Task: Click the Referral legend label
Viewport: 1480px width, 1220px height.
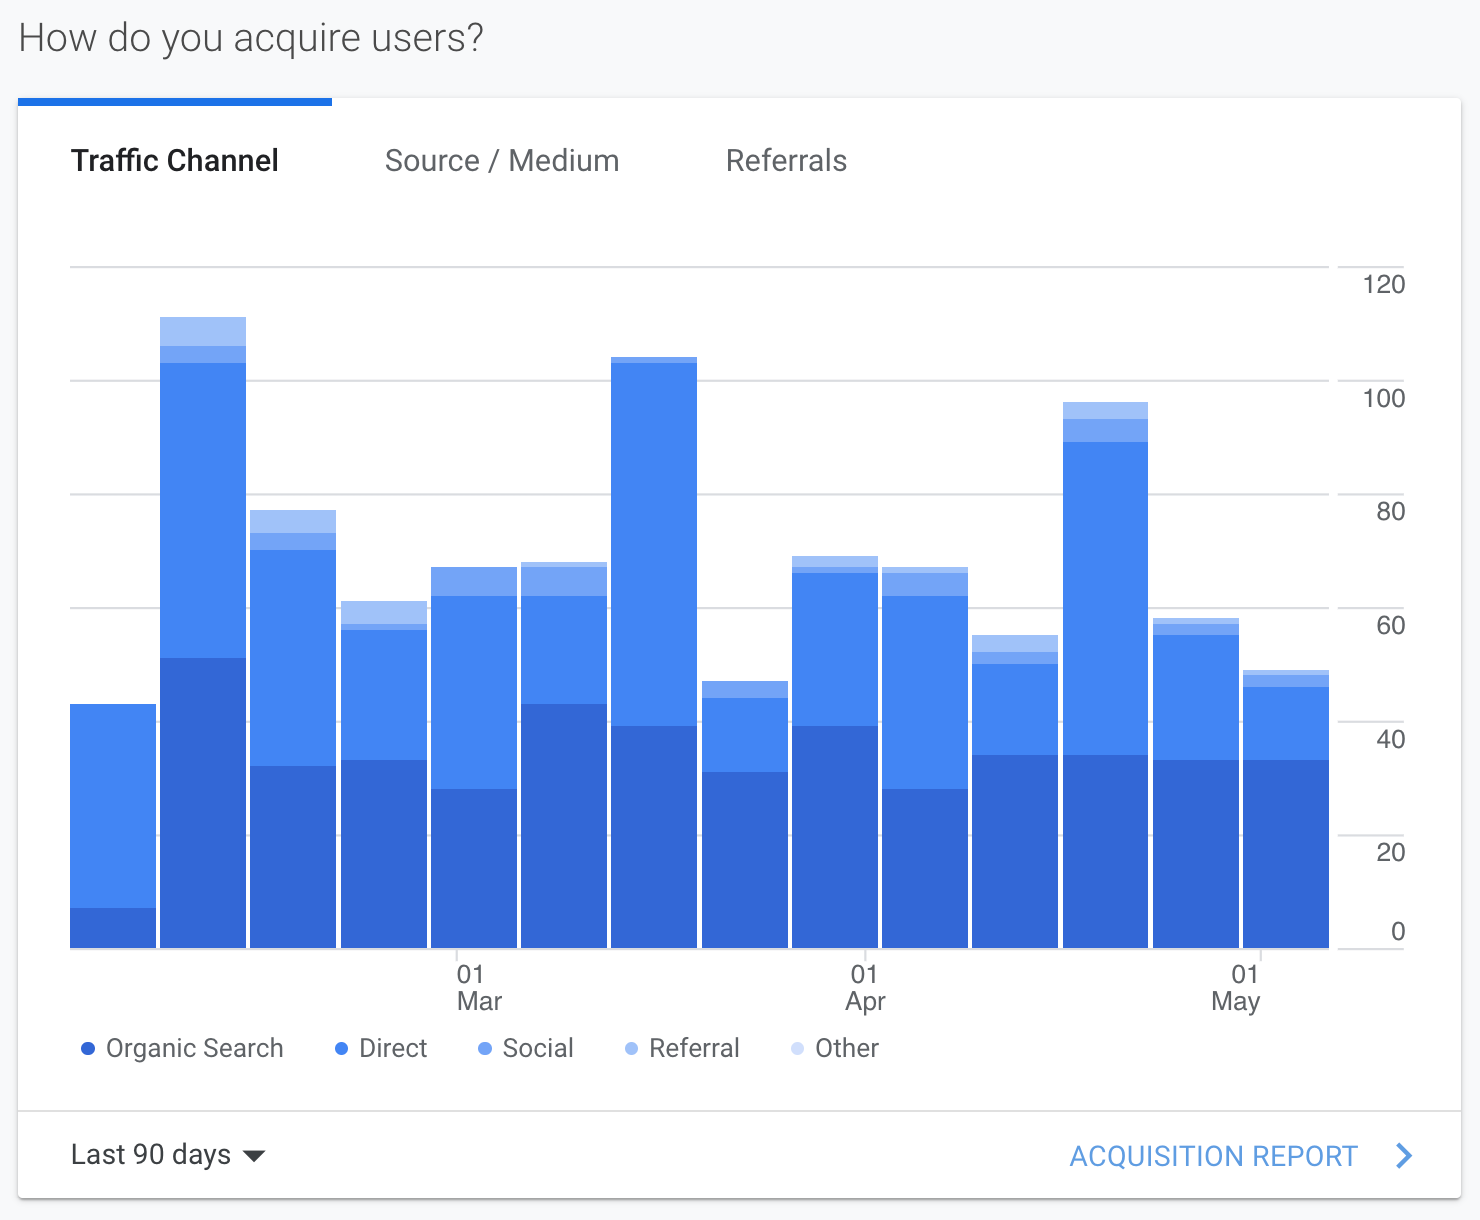Action: (x=694, y=1049)
